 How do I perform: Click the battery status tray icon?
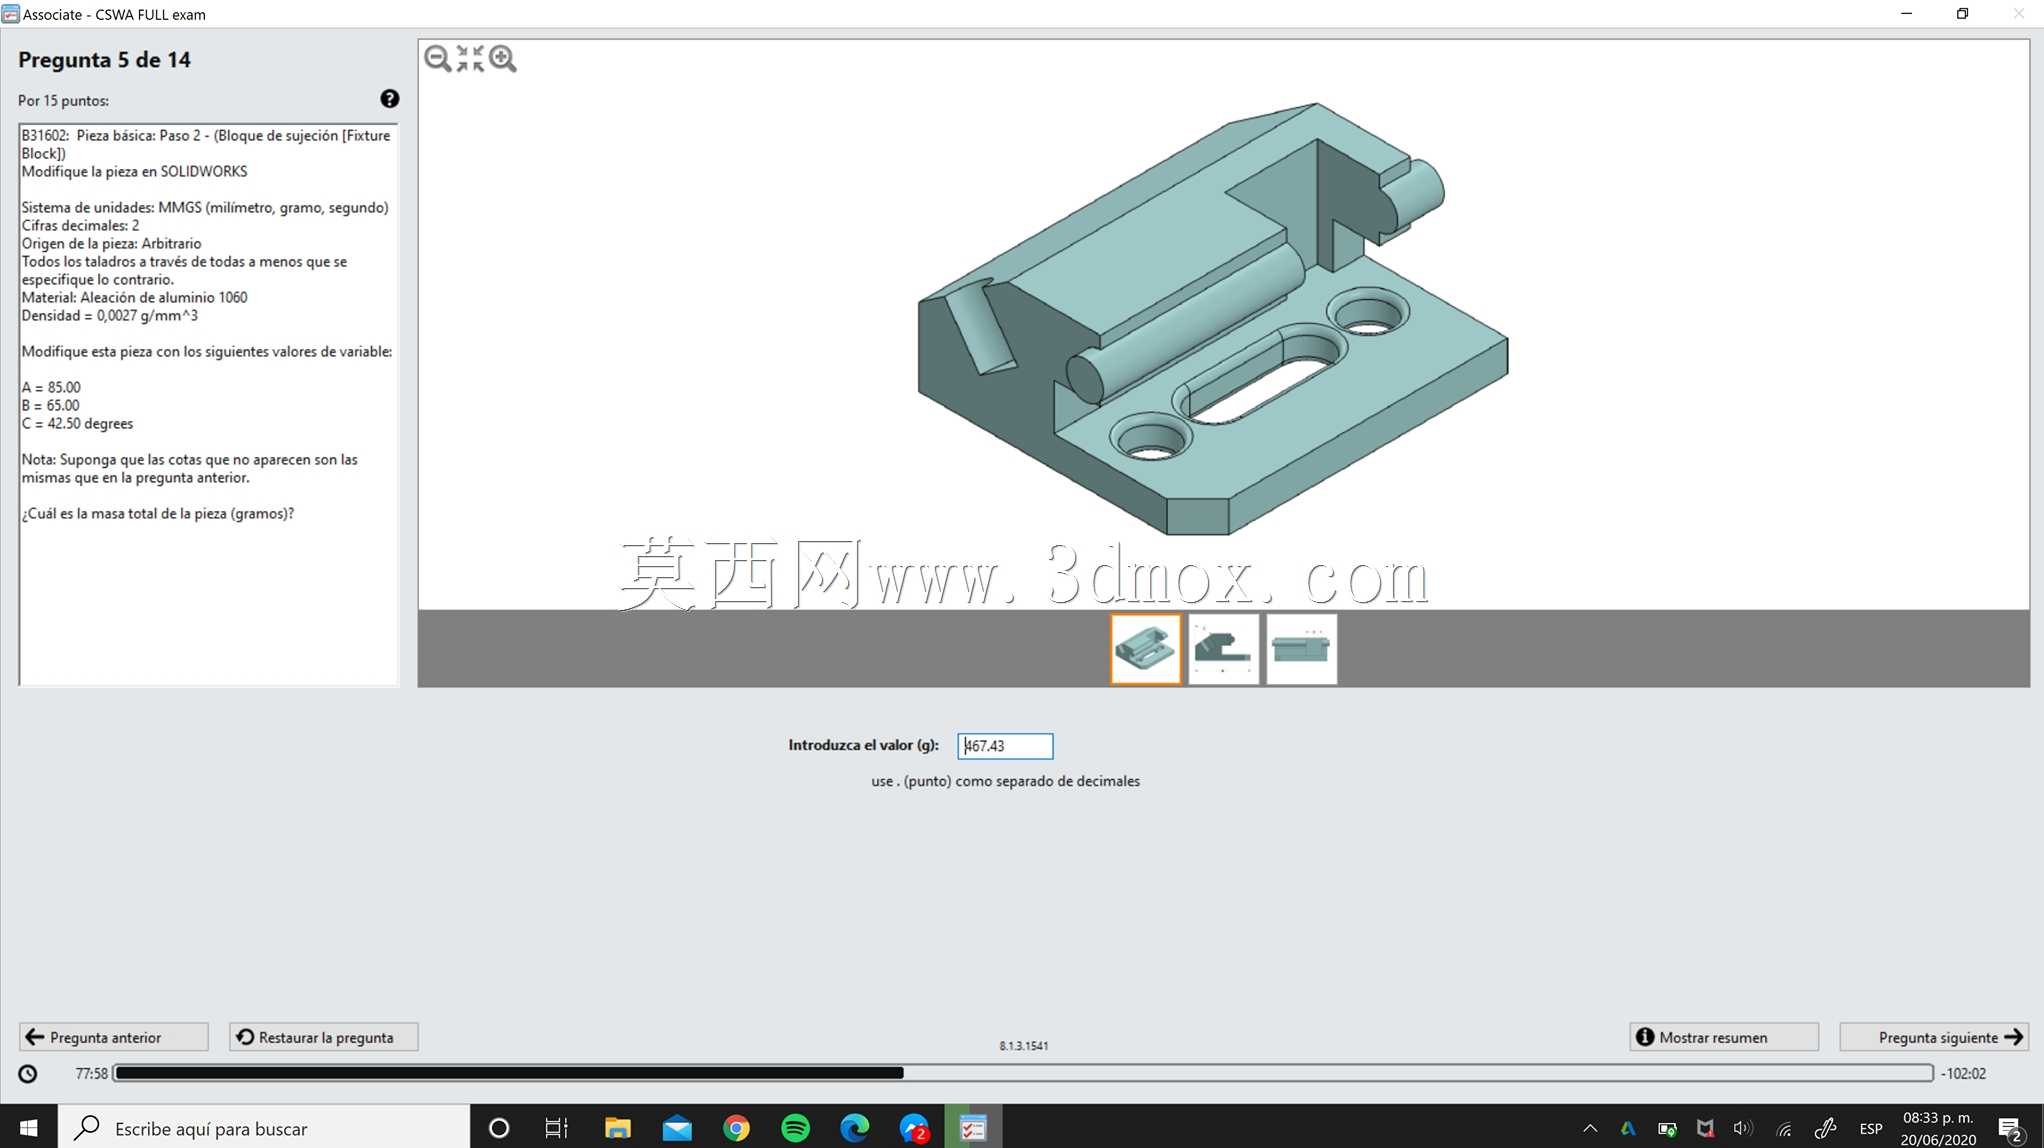tap(1667, 1129)
